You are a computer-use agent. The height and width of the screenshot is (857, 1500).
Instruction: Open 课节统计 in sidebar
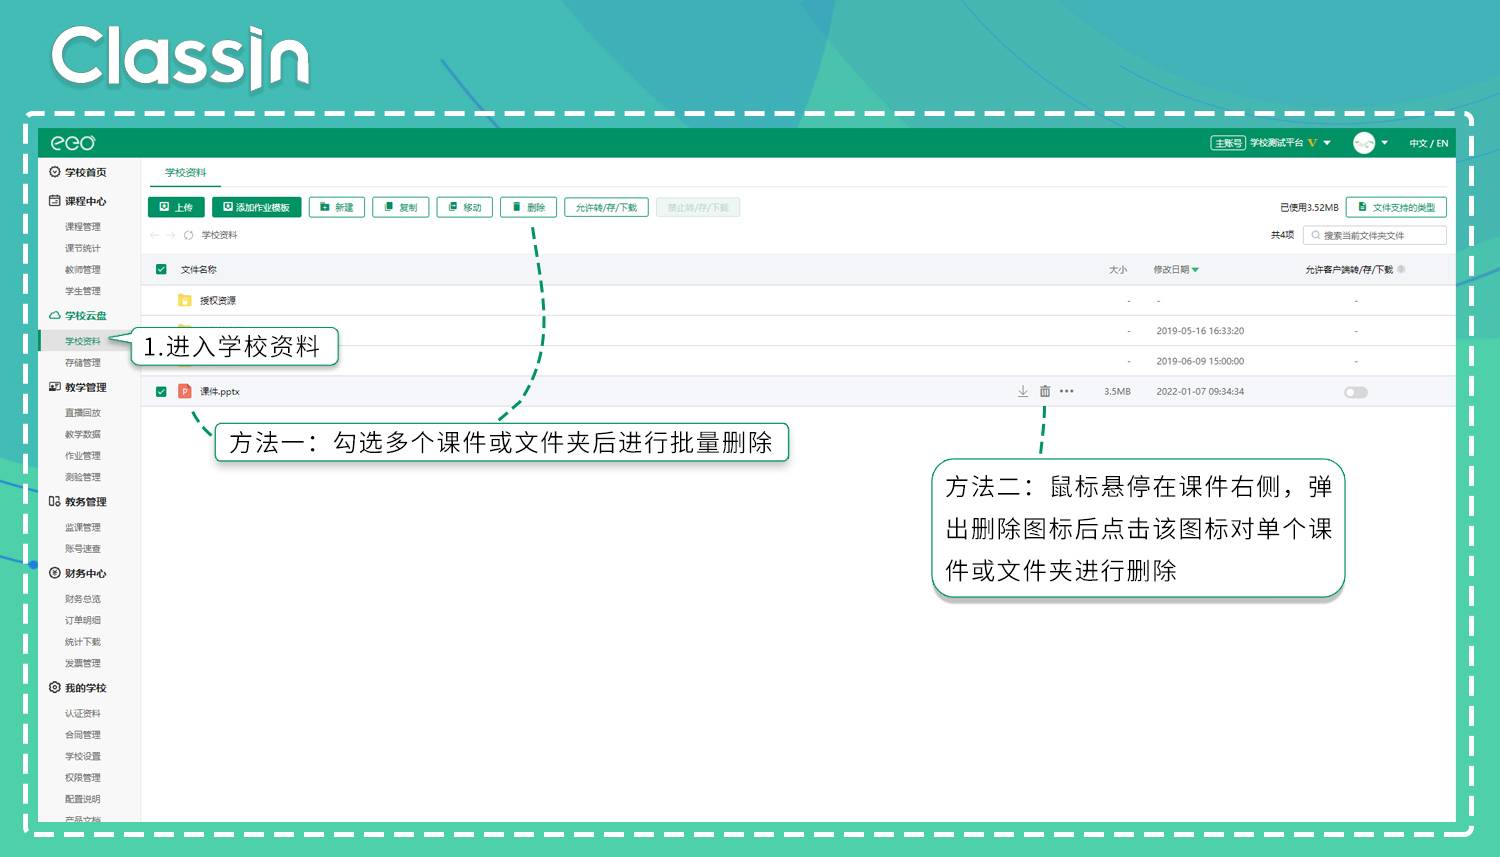click(x=83, y=248)
